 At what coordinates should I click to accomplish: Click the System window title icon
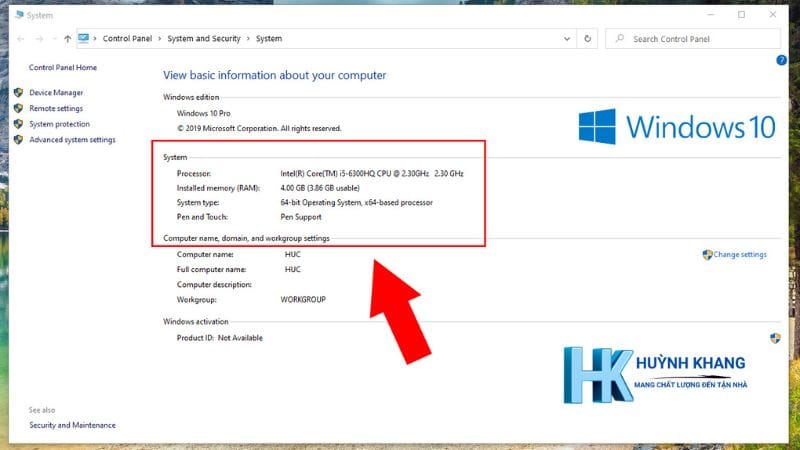[19, 15]
